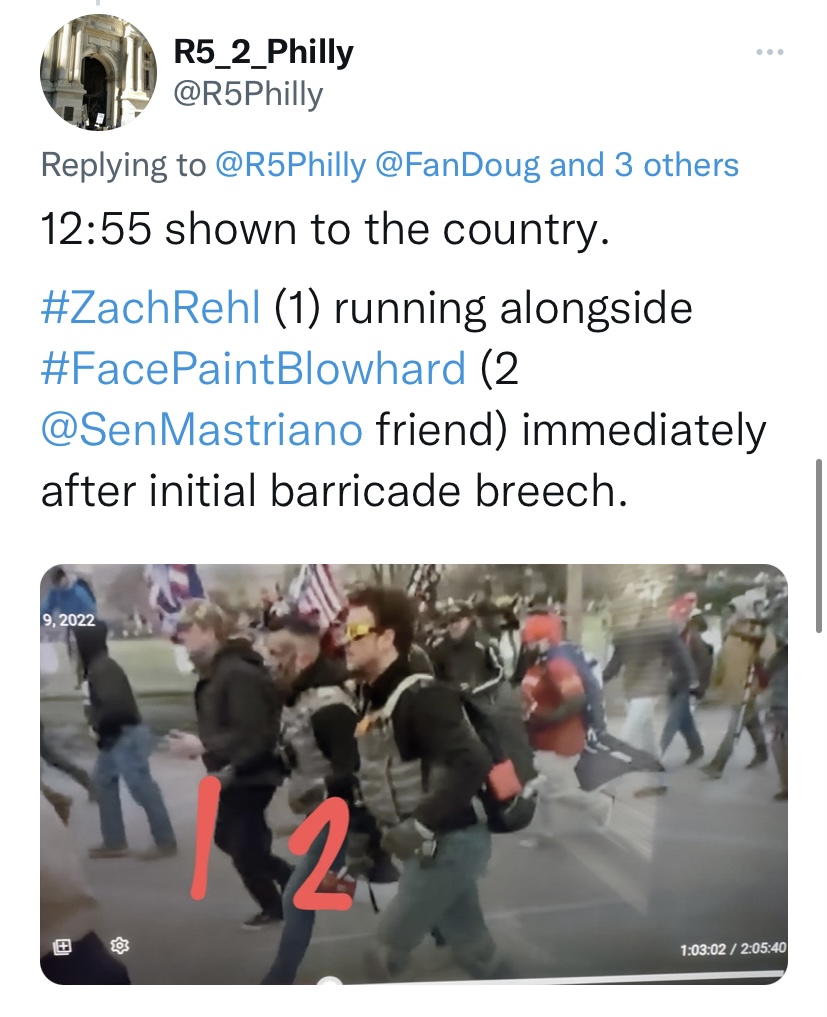
Task: Open the @FanDoug reply mention
Action: [x=457, y=165]
